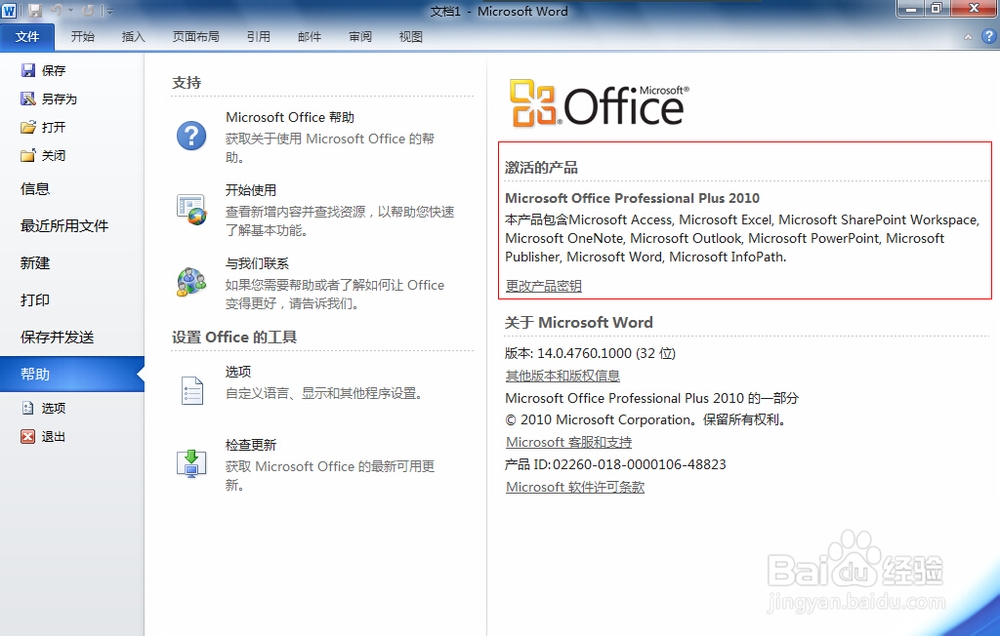
Task: Click the blue help icon at ribbon right
Action: point(988,36)
